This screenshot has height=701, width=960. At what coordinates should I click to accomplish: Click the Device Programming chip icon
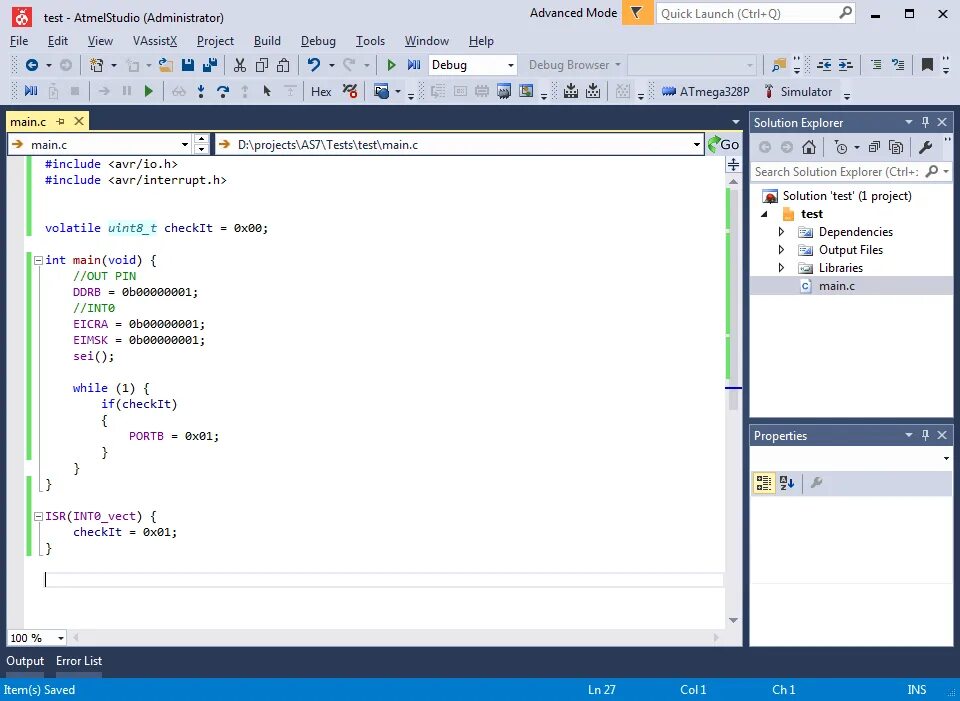click(504, 92)
